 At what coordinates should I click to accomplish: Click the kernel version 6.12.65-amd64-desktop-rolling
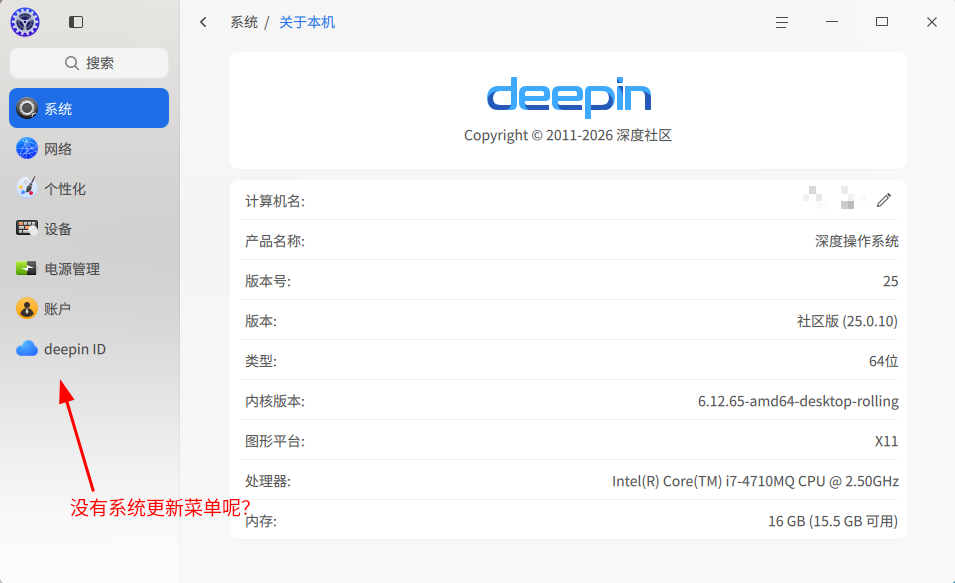click(x=798, y=401)
